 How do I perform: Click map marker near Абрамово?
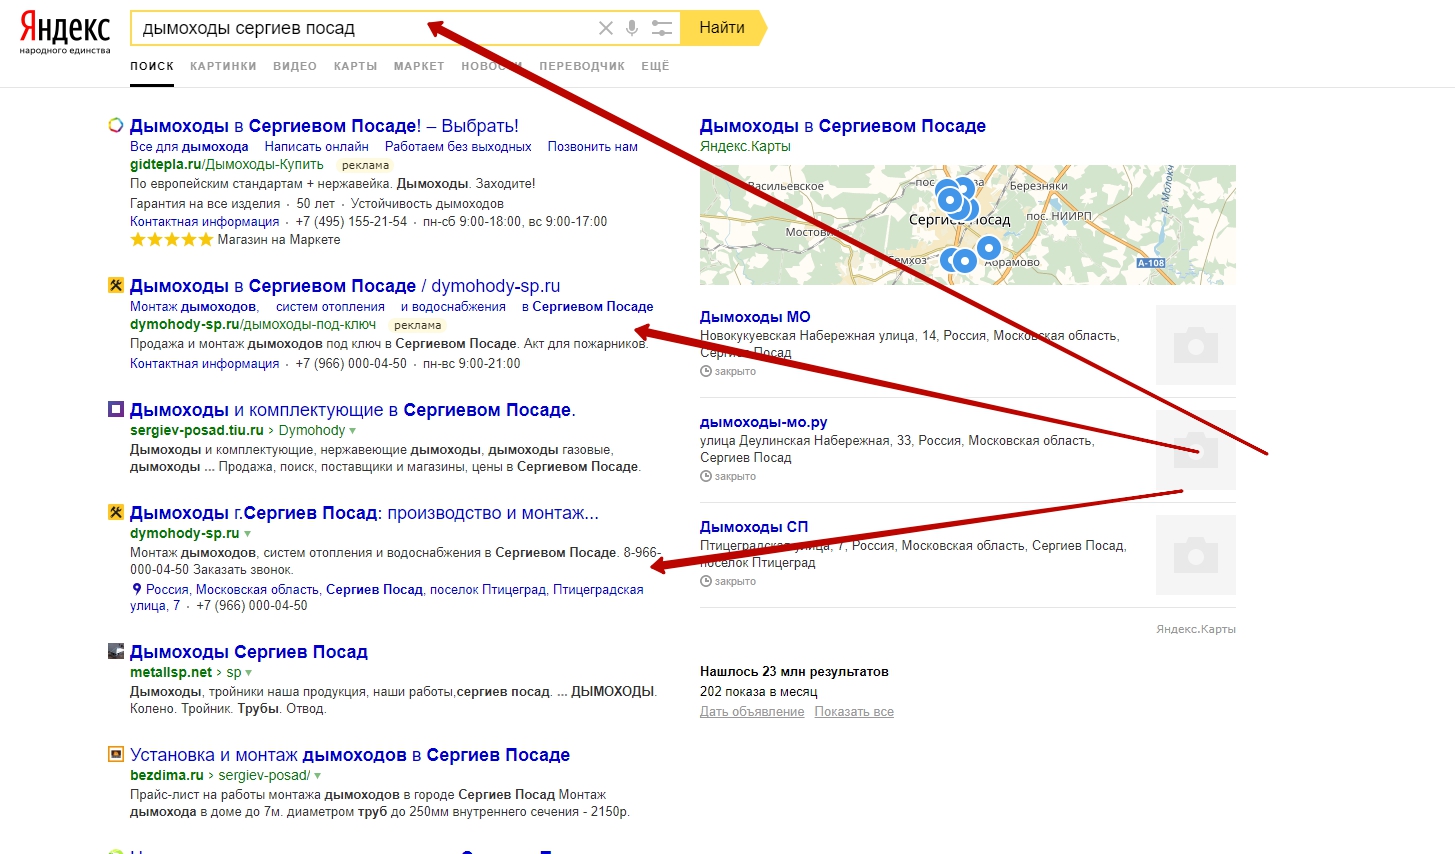click(x=988, y=248)
